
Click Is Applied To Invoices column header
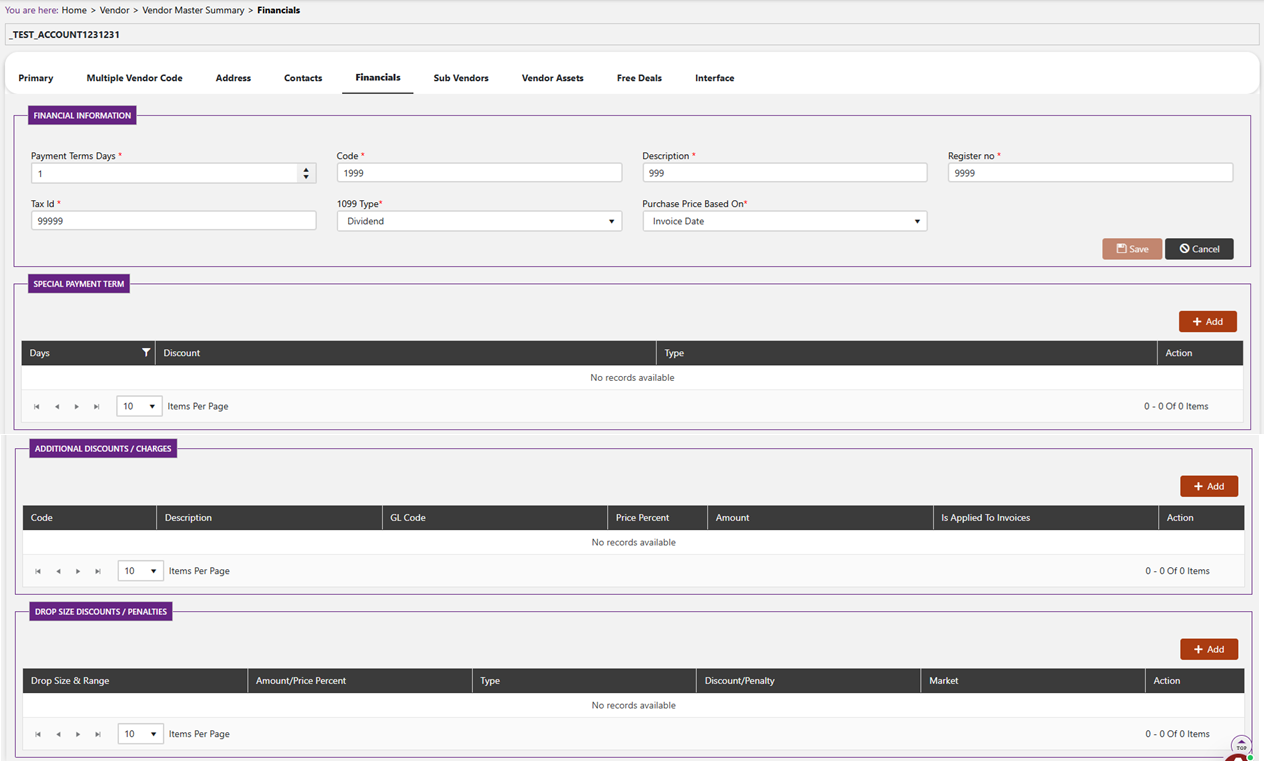coord(1045,518)
